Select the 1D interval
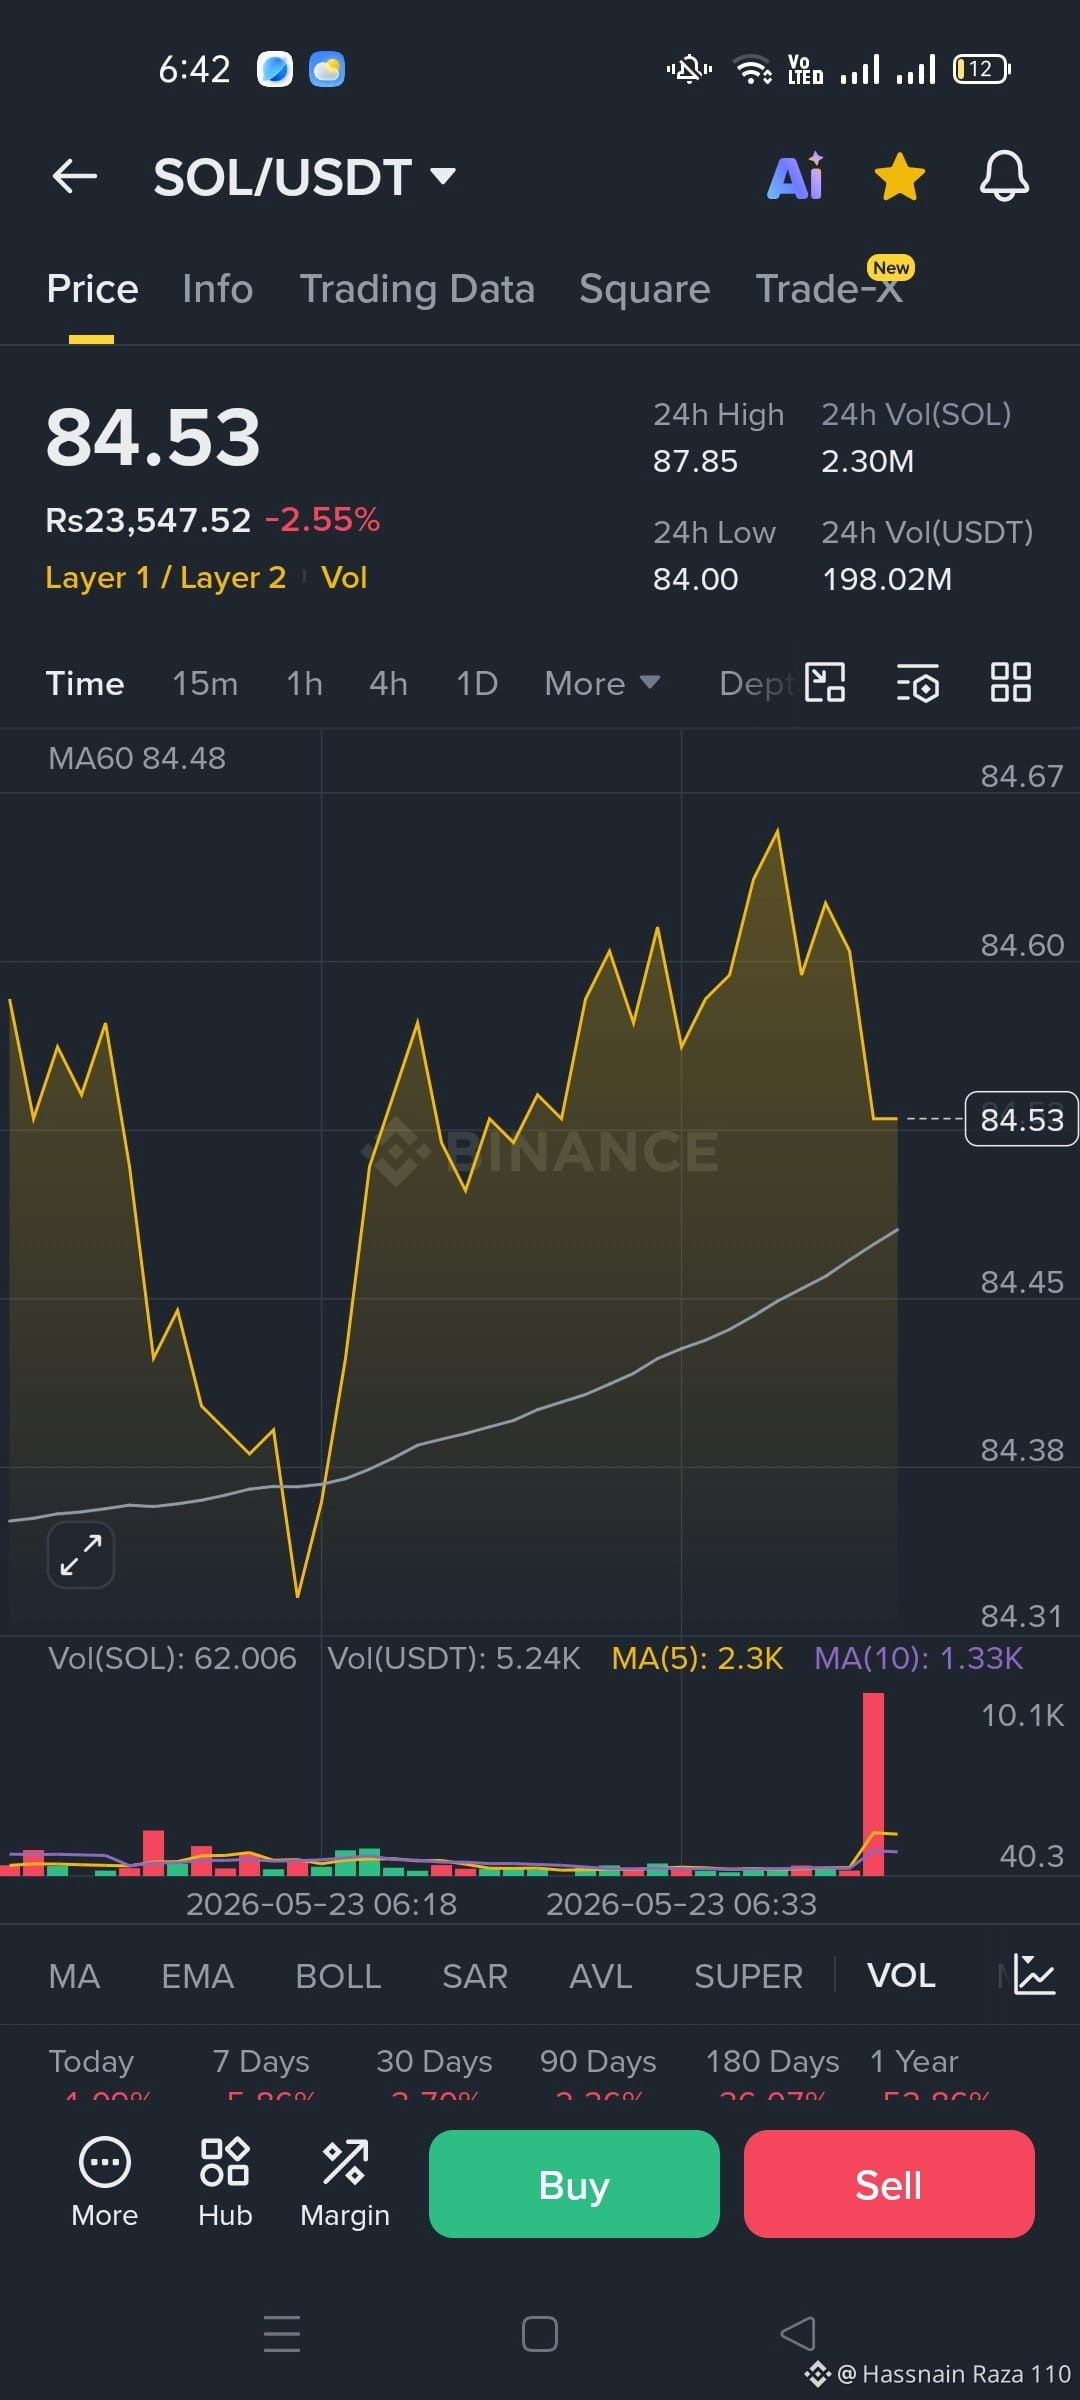Image resolution: width=1080 pixels, height=2400 pixels. tap(477, 684)
